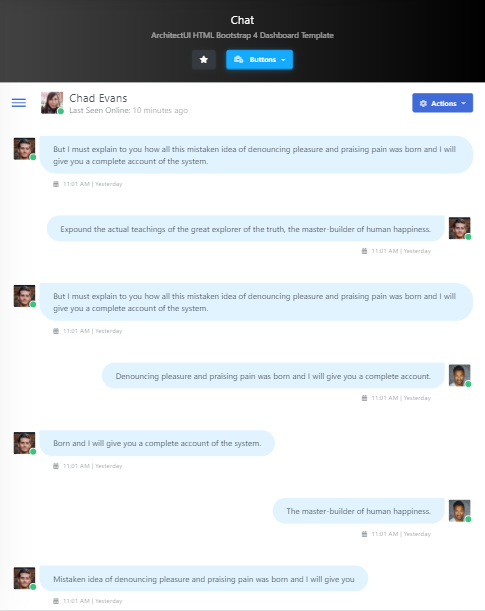Viewport: 485px width, 611px height.
Task: Select avatar beside Expound message
Action: coord(460,228)
